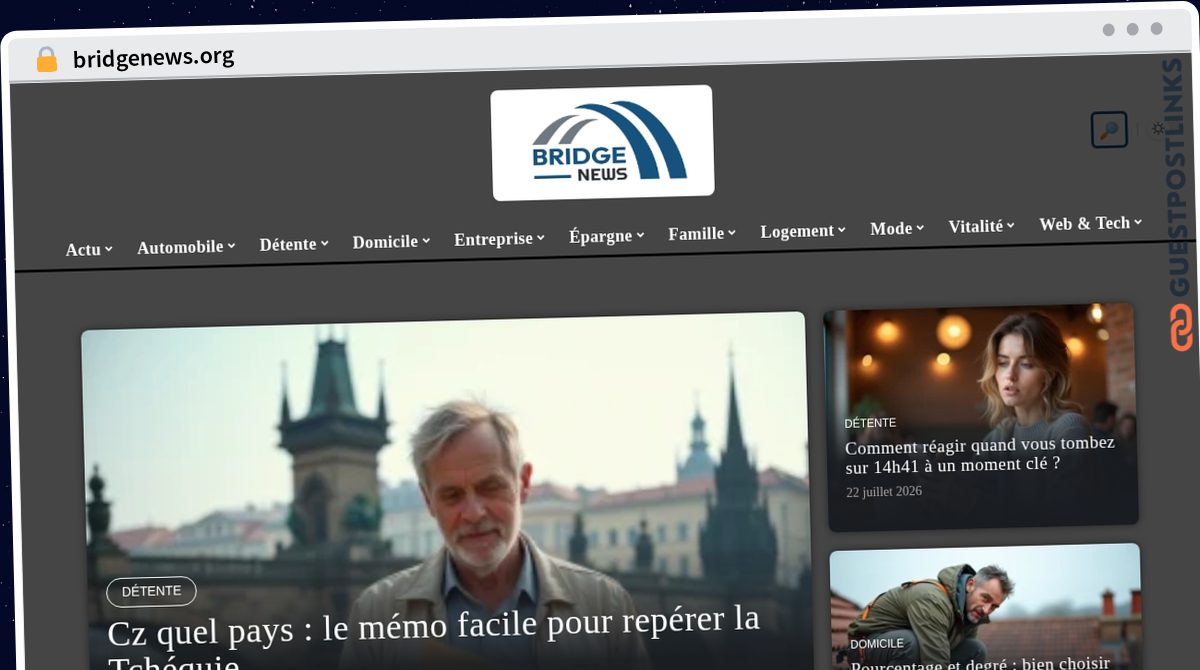Open the Entreprise menu

tap(499, 239)
